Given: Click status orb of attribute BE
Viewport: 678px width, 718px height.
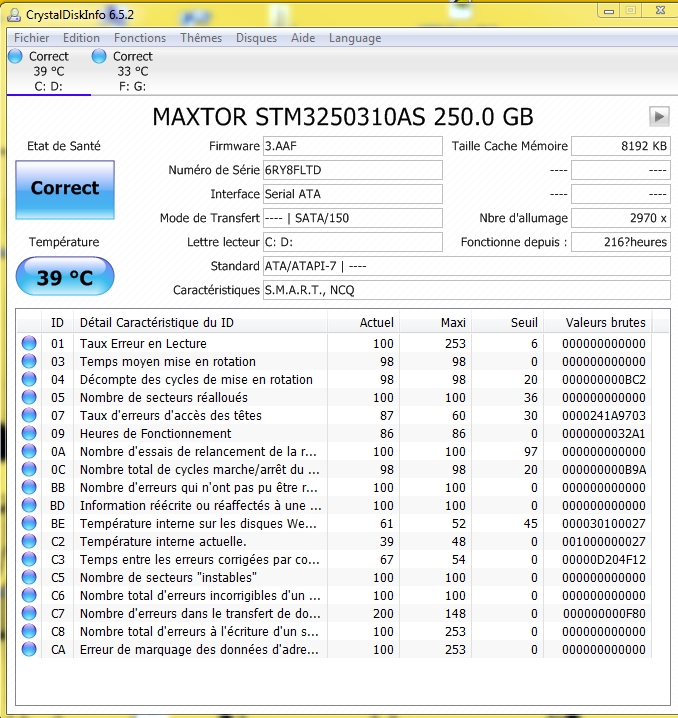Looking at the screenshot, I should coord(29,523).
